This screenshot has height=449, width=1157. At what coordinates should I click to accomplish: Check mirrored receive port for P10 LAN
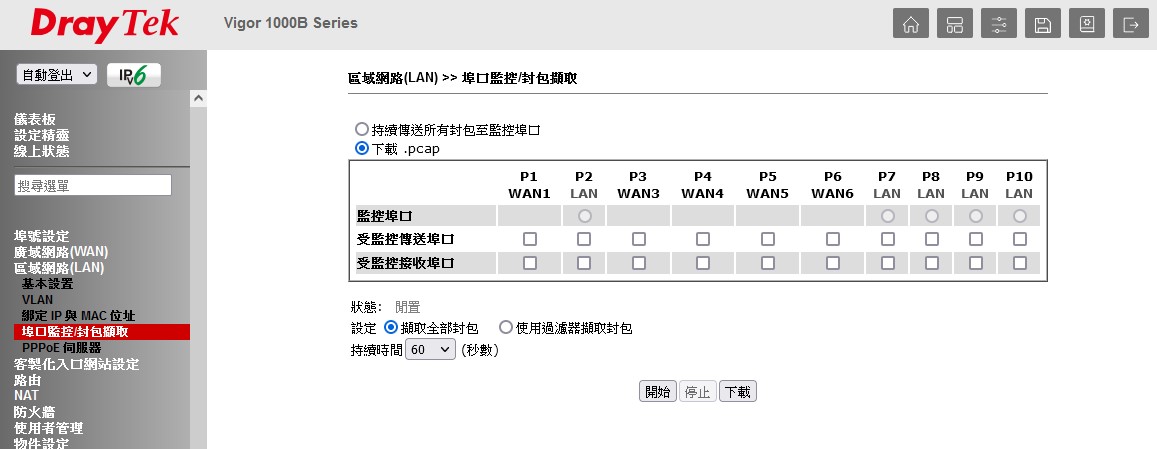(1019, 263)
